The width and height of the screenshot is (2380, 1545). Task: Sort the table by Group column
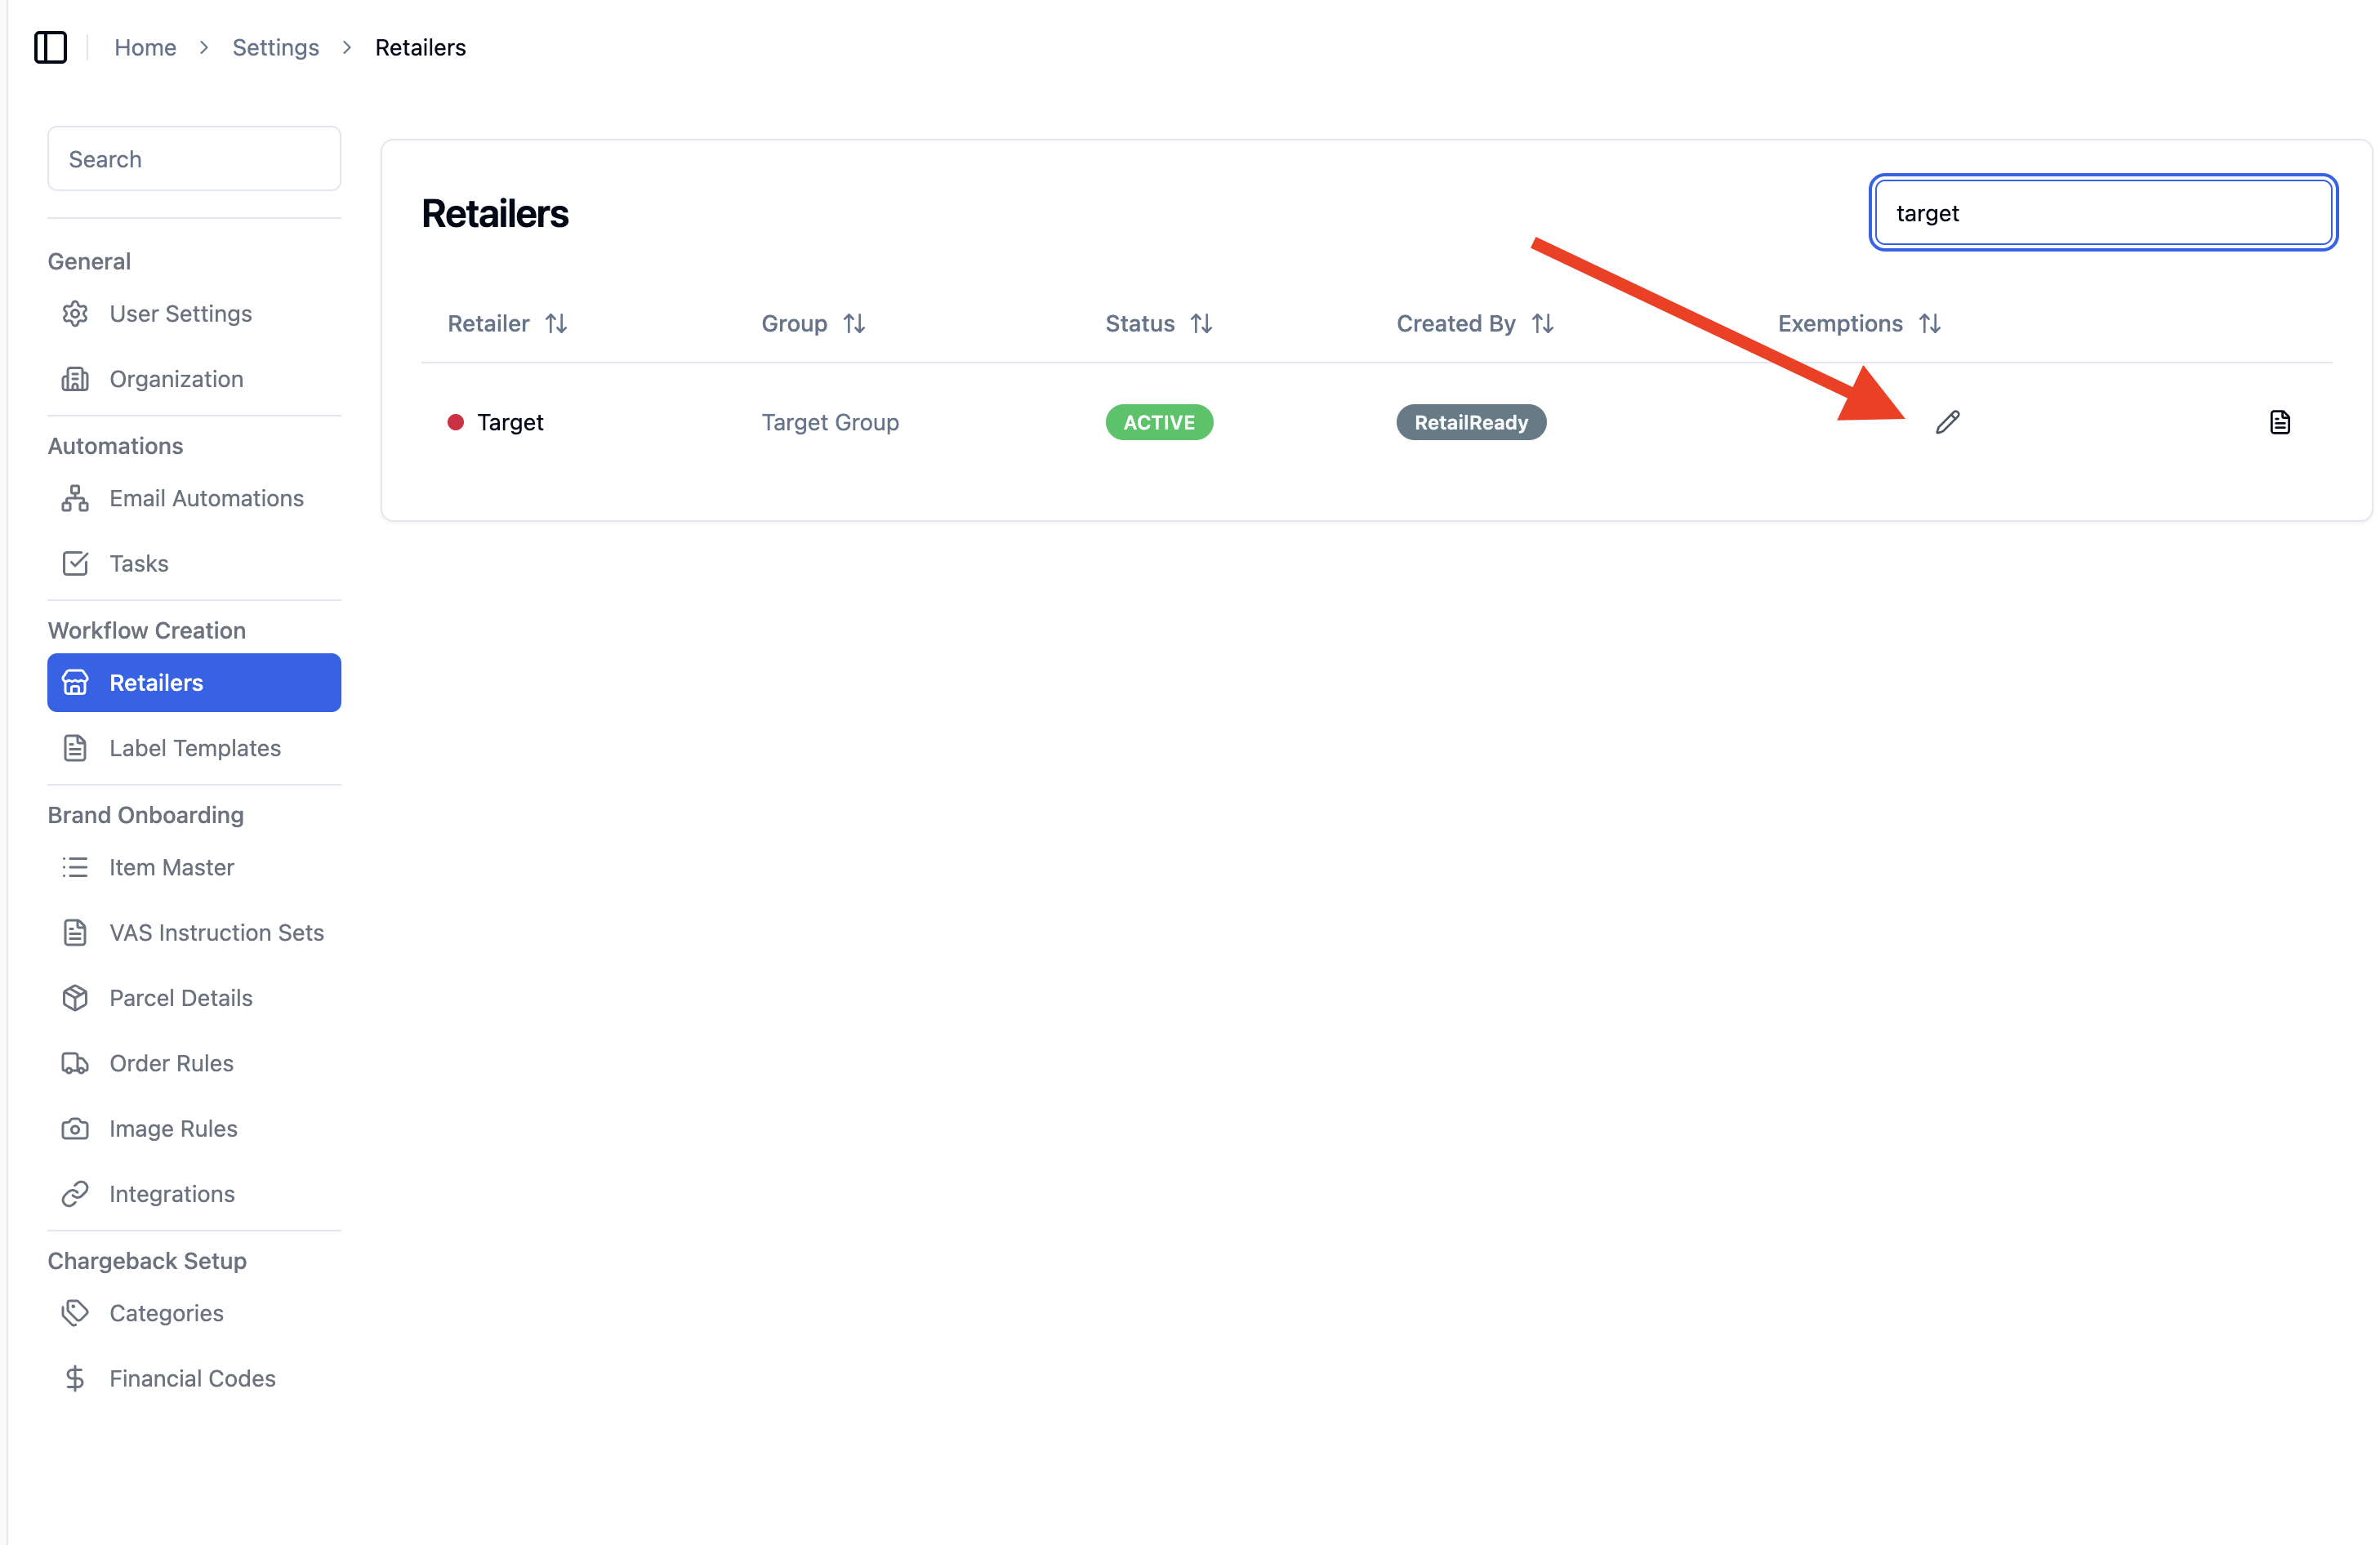[x=854, y=324]
